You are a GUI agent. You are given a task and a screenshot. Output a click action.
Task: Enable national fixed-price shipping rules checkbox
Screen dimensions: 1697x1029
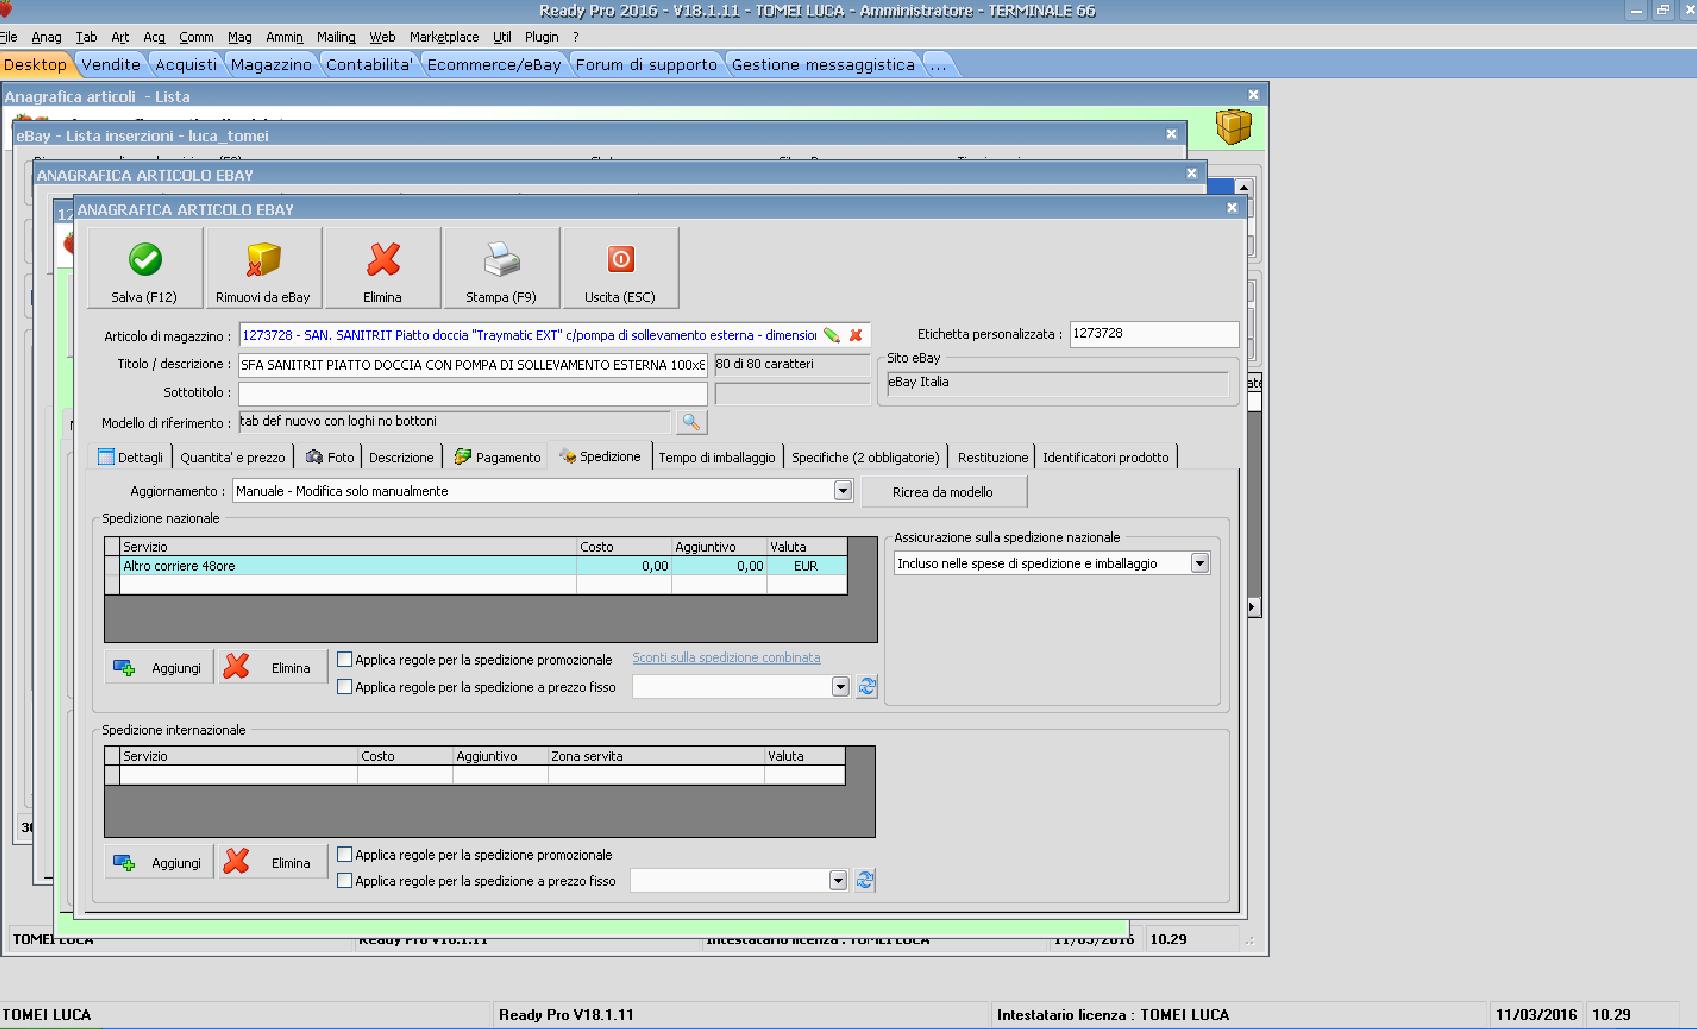345,687
